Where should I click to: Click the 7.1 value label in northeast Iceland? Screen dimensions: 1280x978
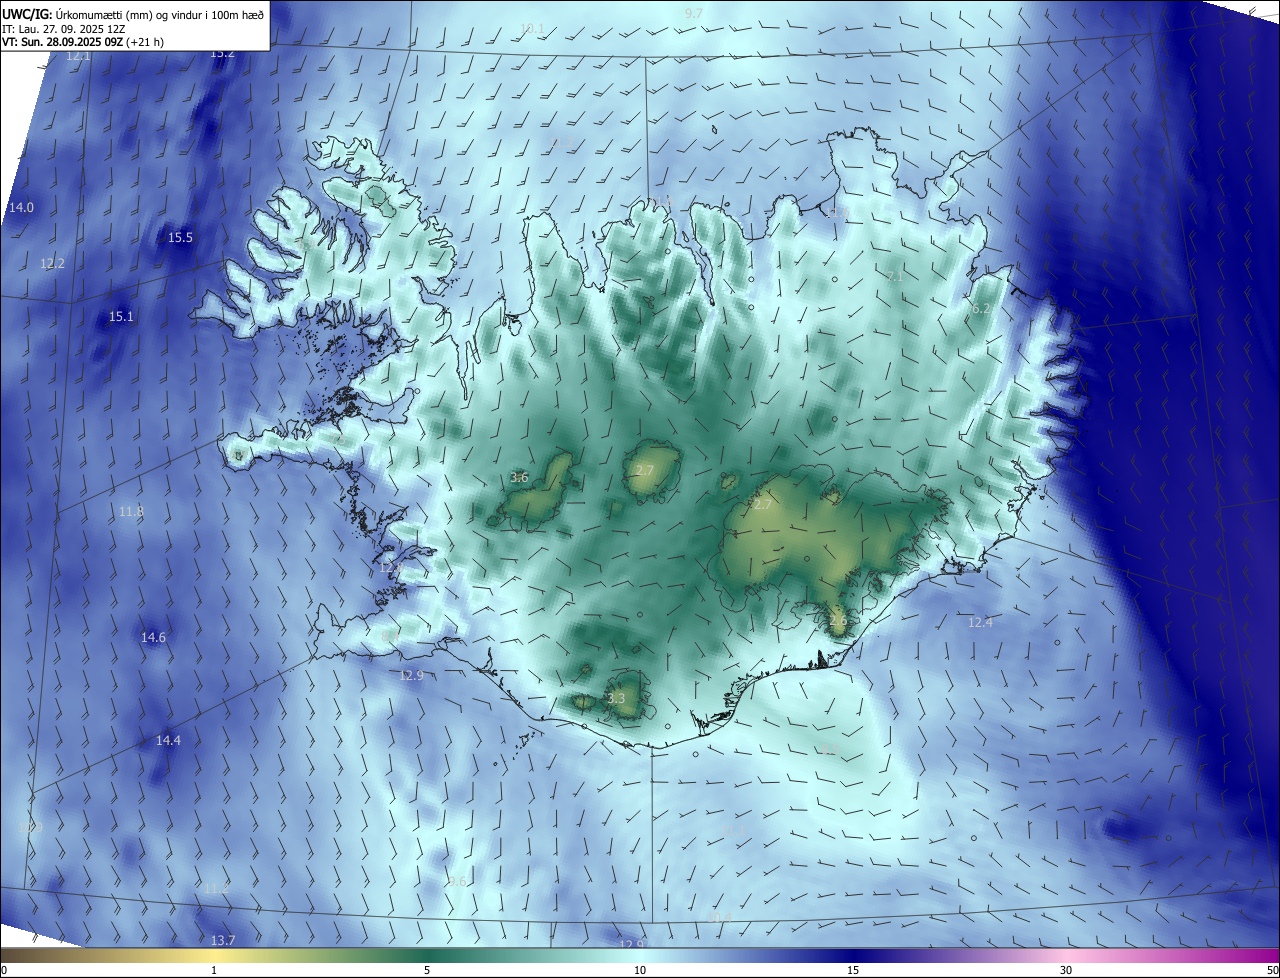(x=895, y=275)
